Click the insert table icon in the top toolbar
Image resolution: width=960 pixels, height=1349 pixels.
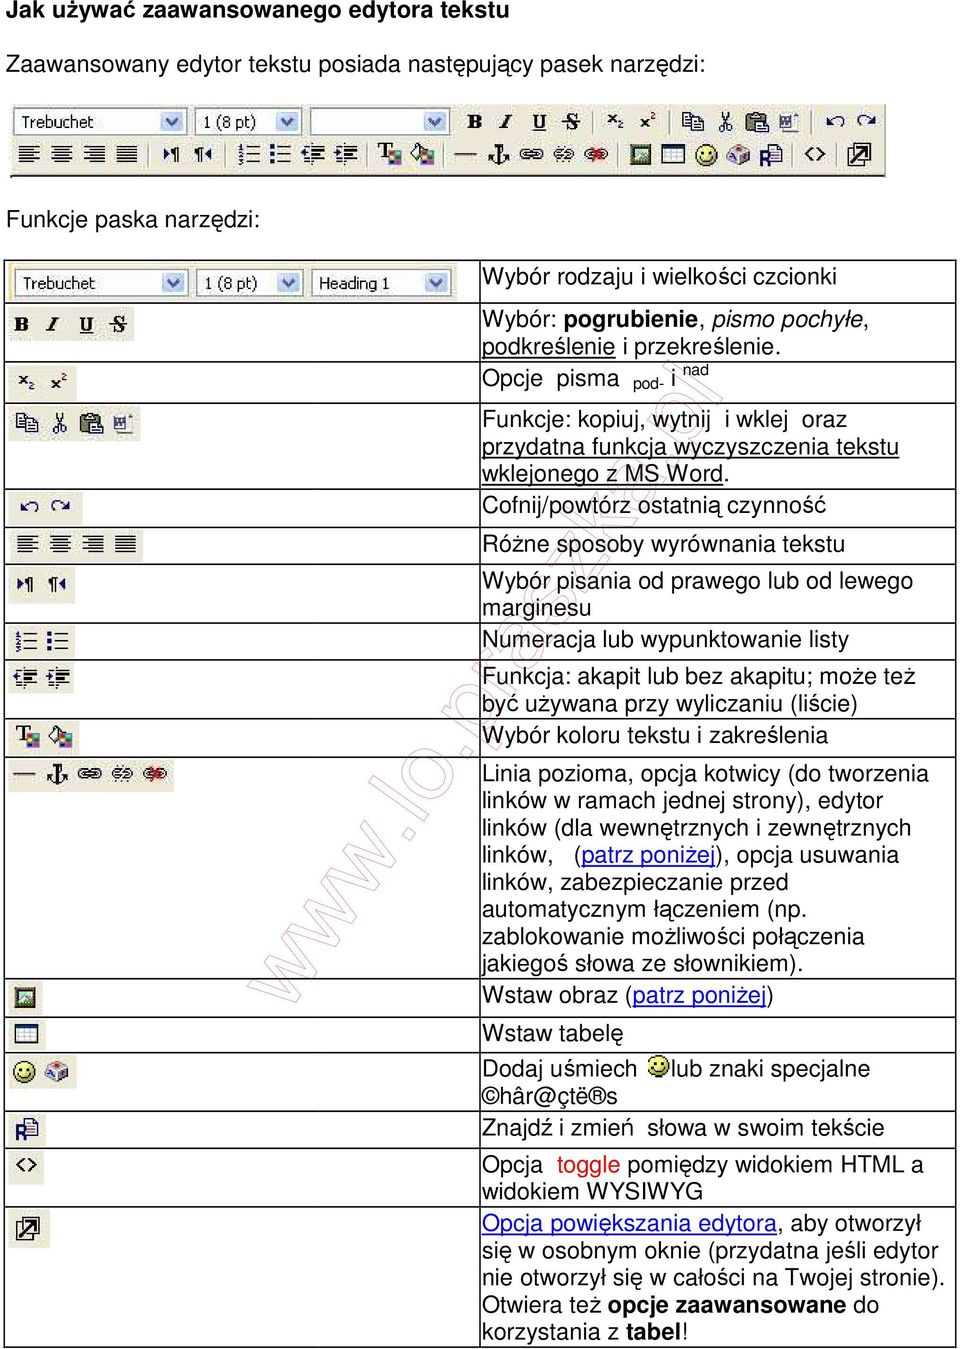tap(673, 154)
